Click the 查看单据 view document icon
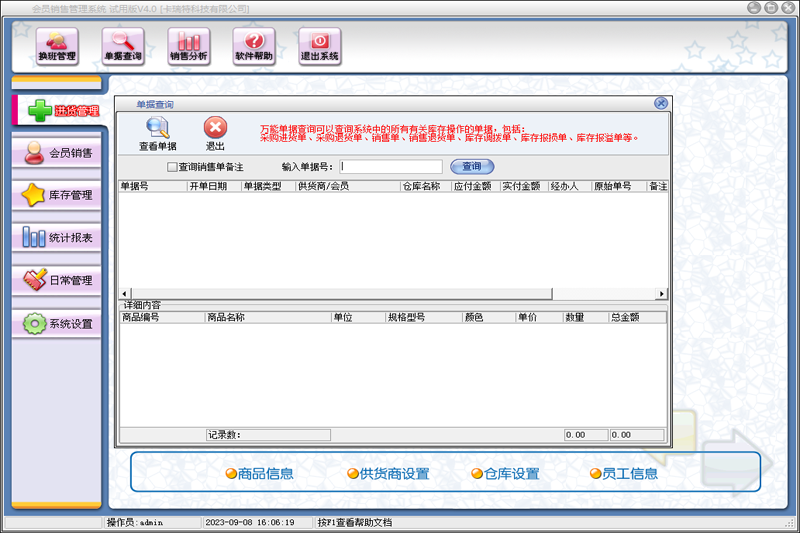This screenshot has height=533, width=800. pos(158,134)
